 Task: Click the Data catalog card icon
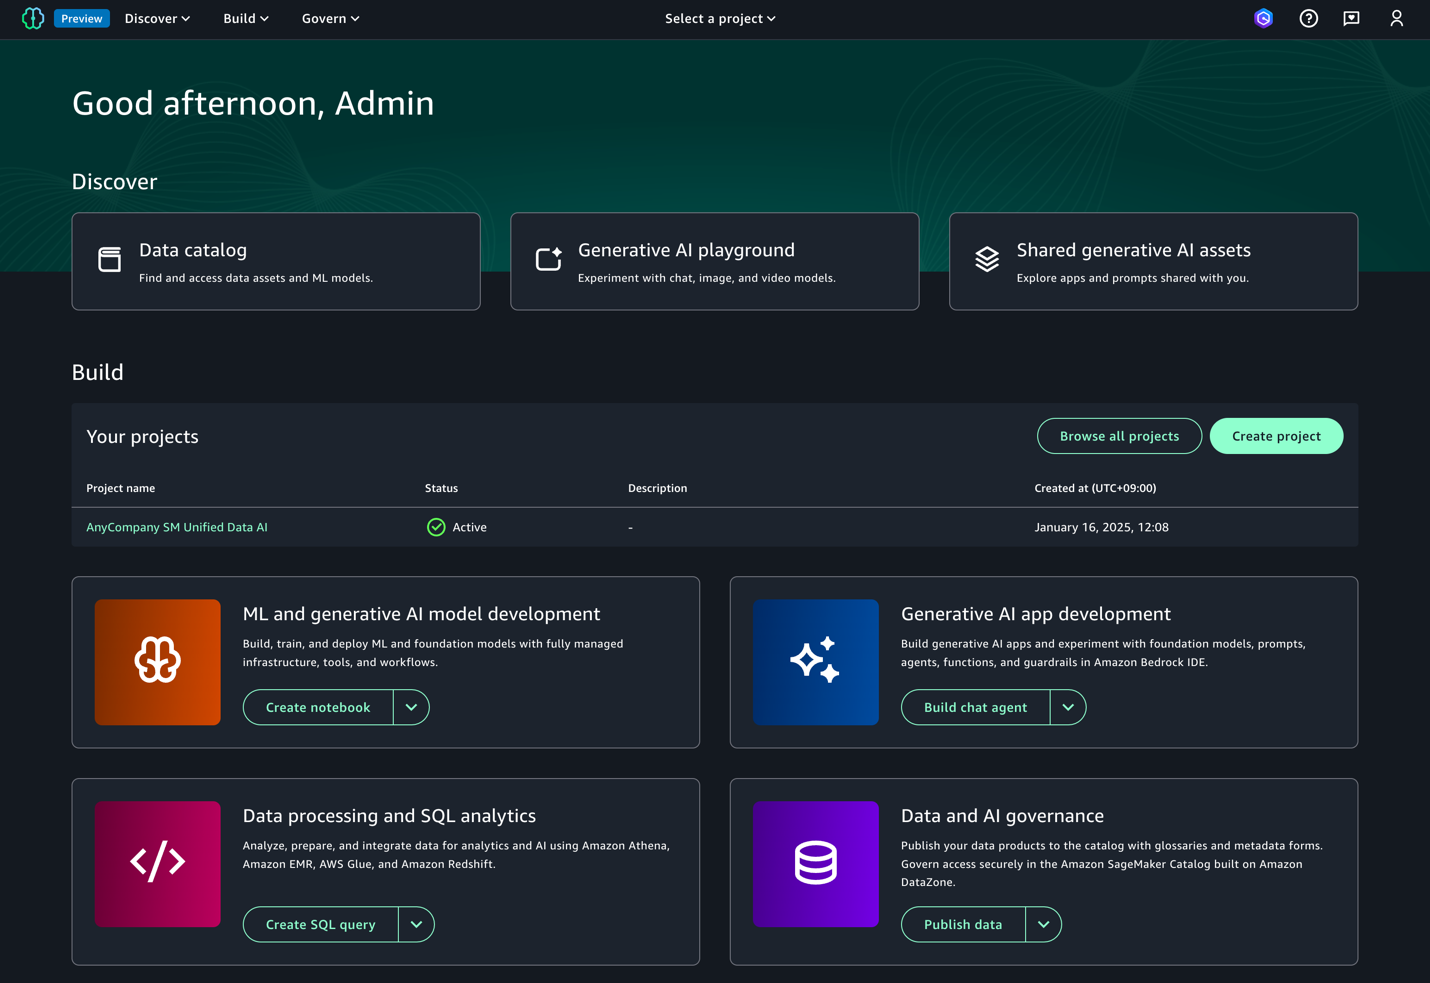click(110, 259)
